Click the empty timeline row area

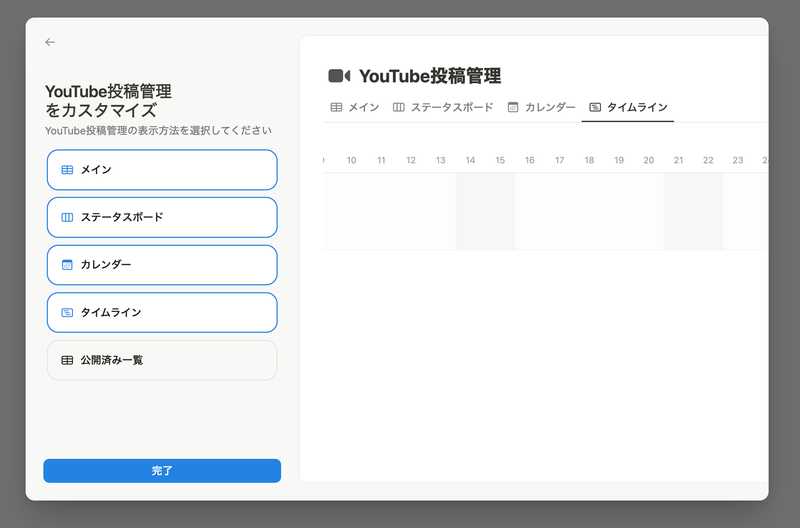point(545,211)
